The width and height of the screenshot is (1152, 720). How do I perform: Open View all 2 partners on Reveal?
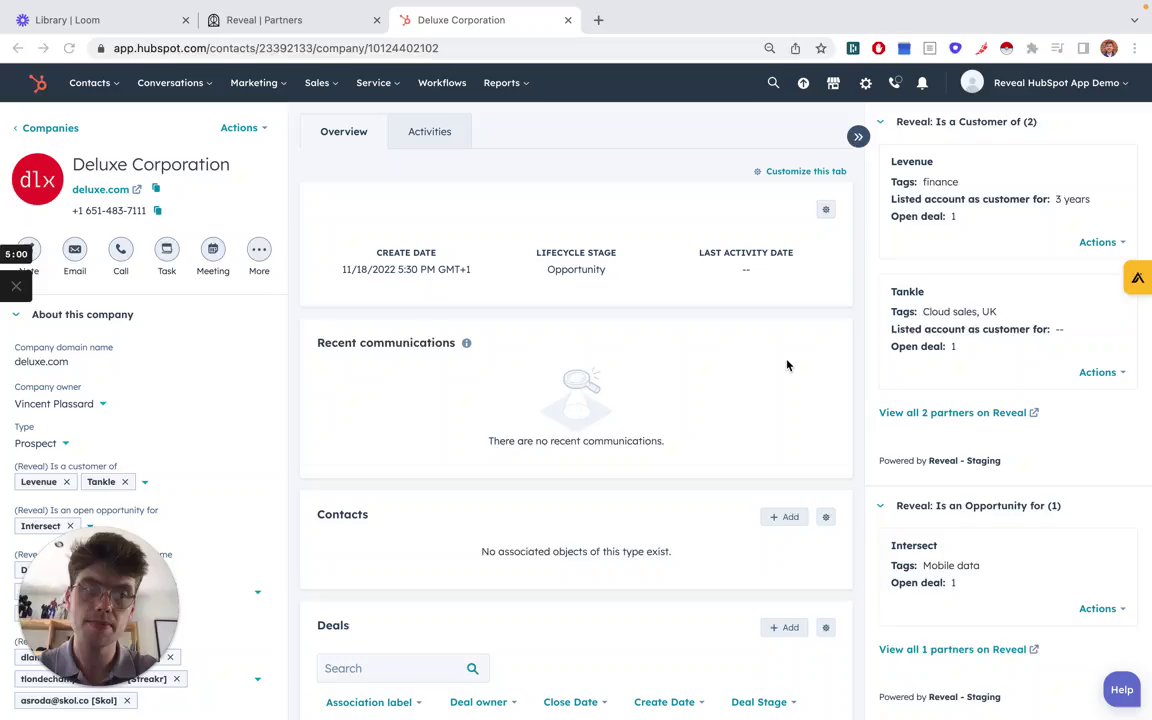pos(959,413)
